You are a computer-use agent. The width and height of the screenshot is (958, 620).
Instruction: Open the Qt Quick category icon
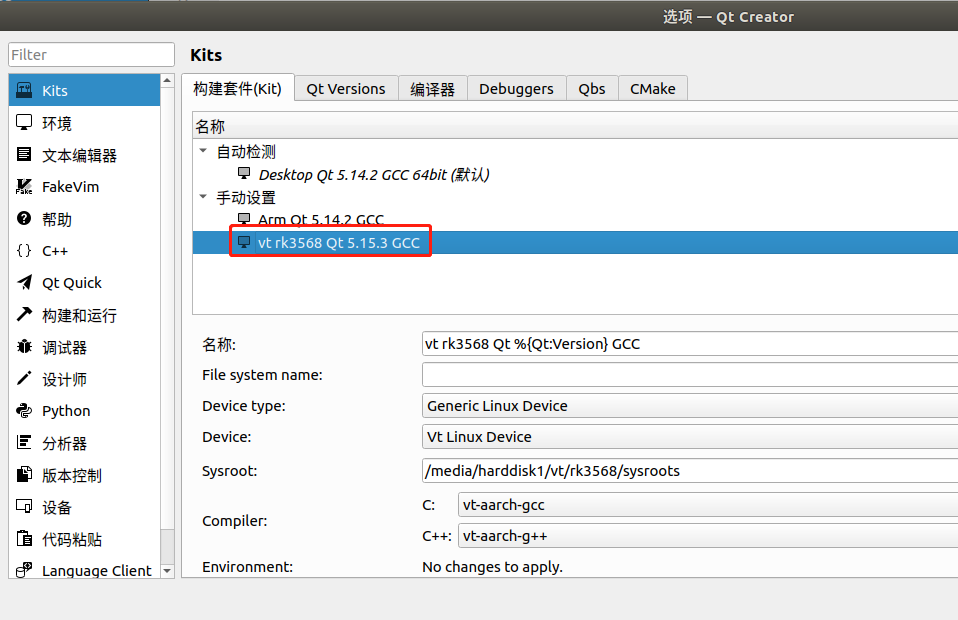point(25,283)
